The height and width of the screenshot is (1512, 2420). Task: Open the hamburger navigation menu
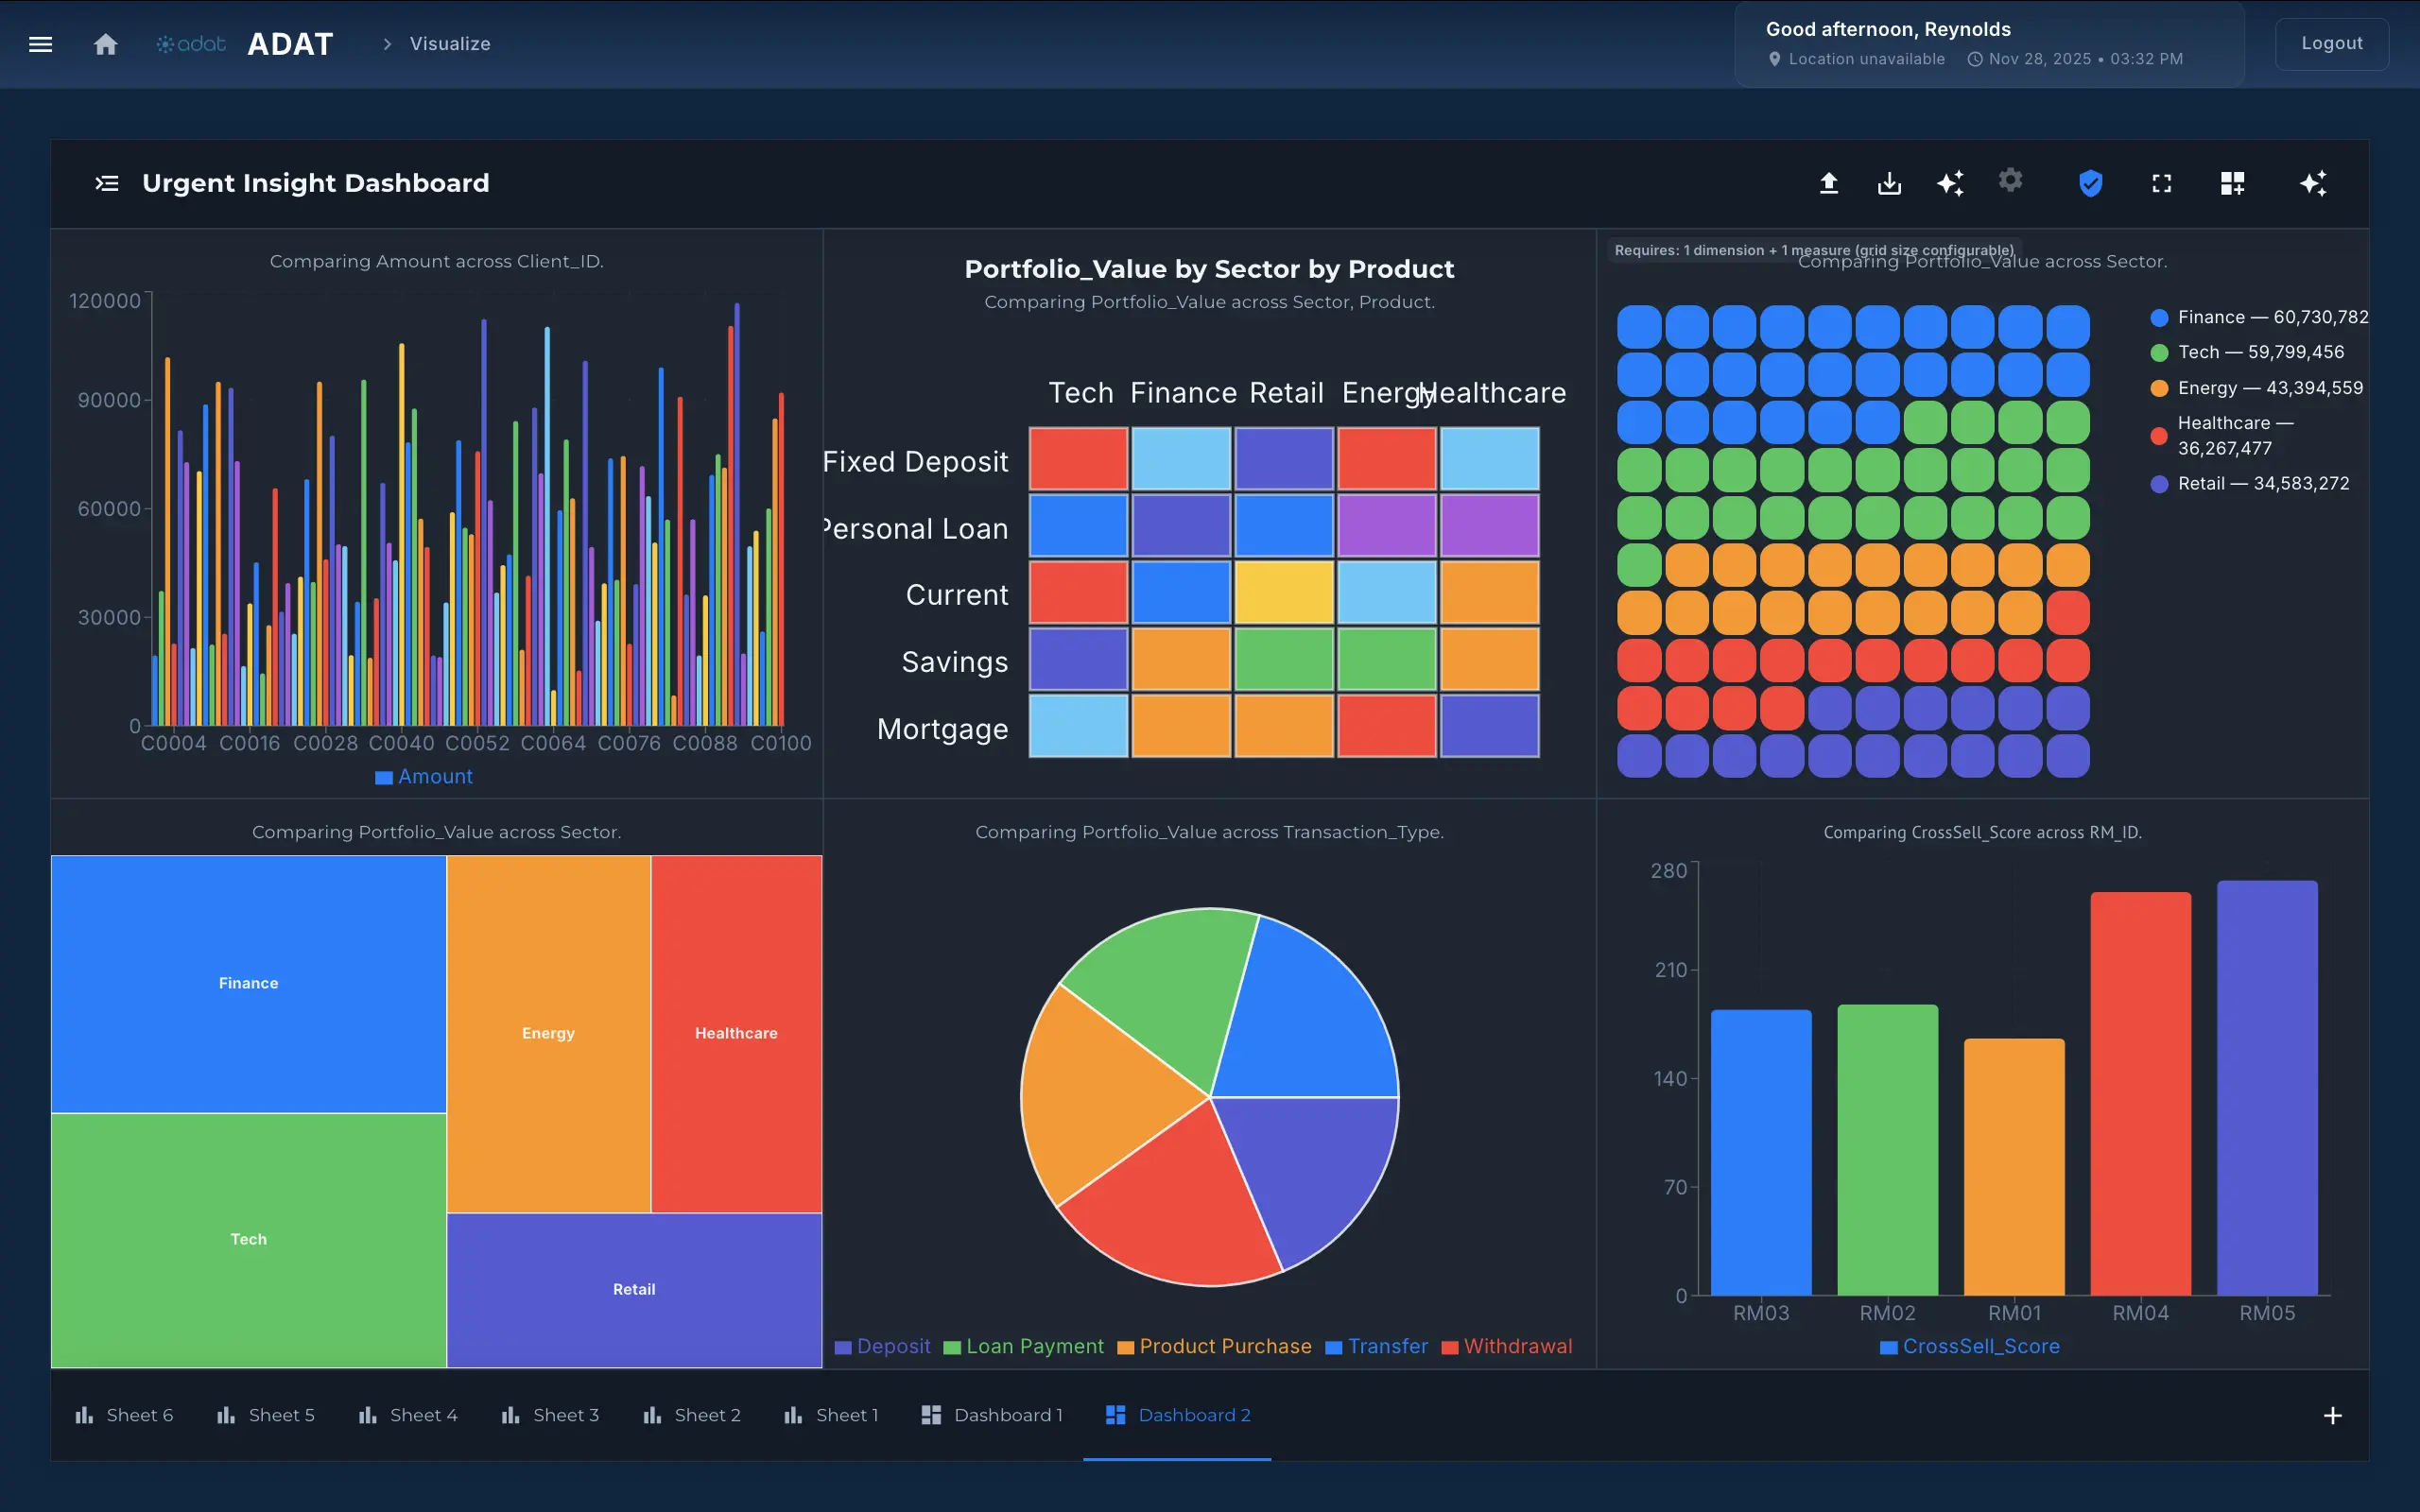point(41,44)
